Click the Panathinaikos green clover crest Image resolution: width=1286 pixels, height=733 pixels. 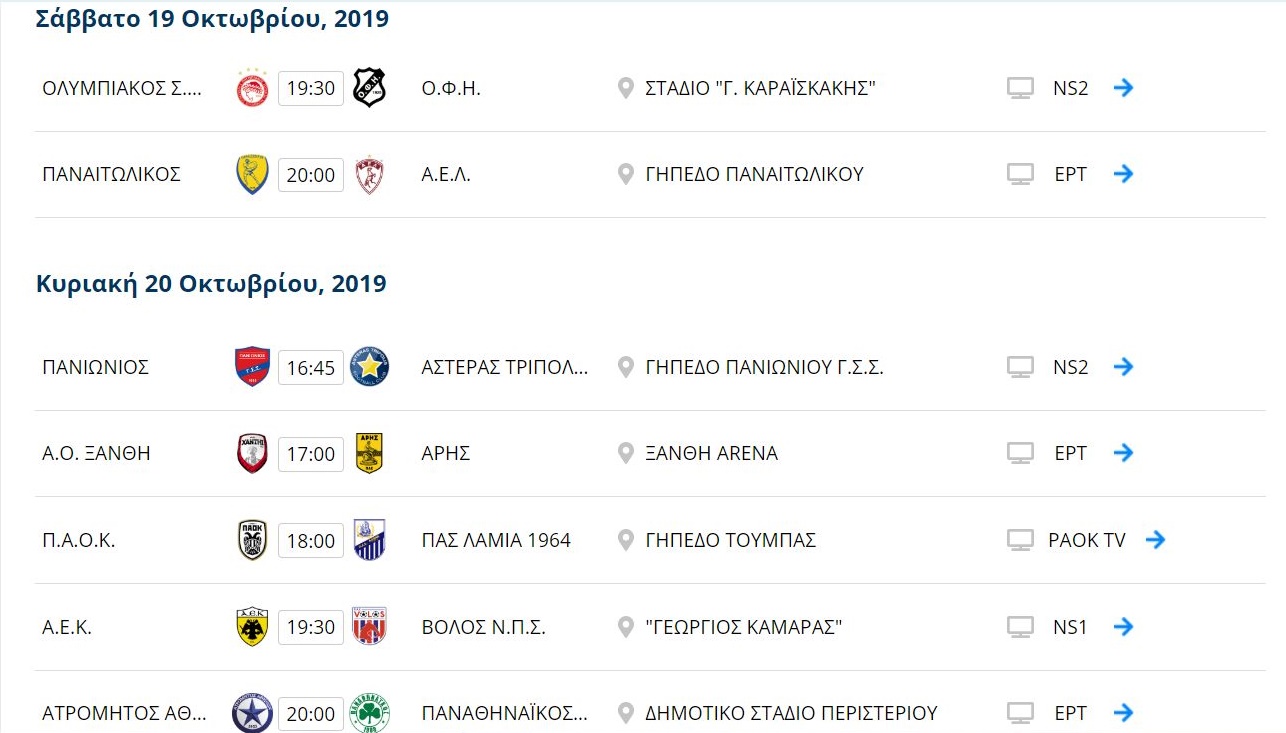coord(369,713)
